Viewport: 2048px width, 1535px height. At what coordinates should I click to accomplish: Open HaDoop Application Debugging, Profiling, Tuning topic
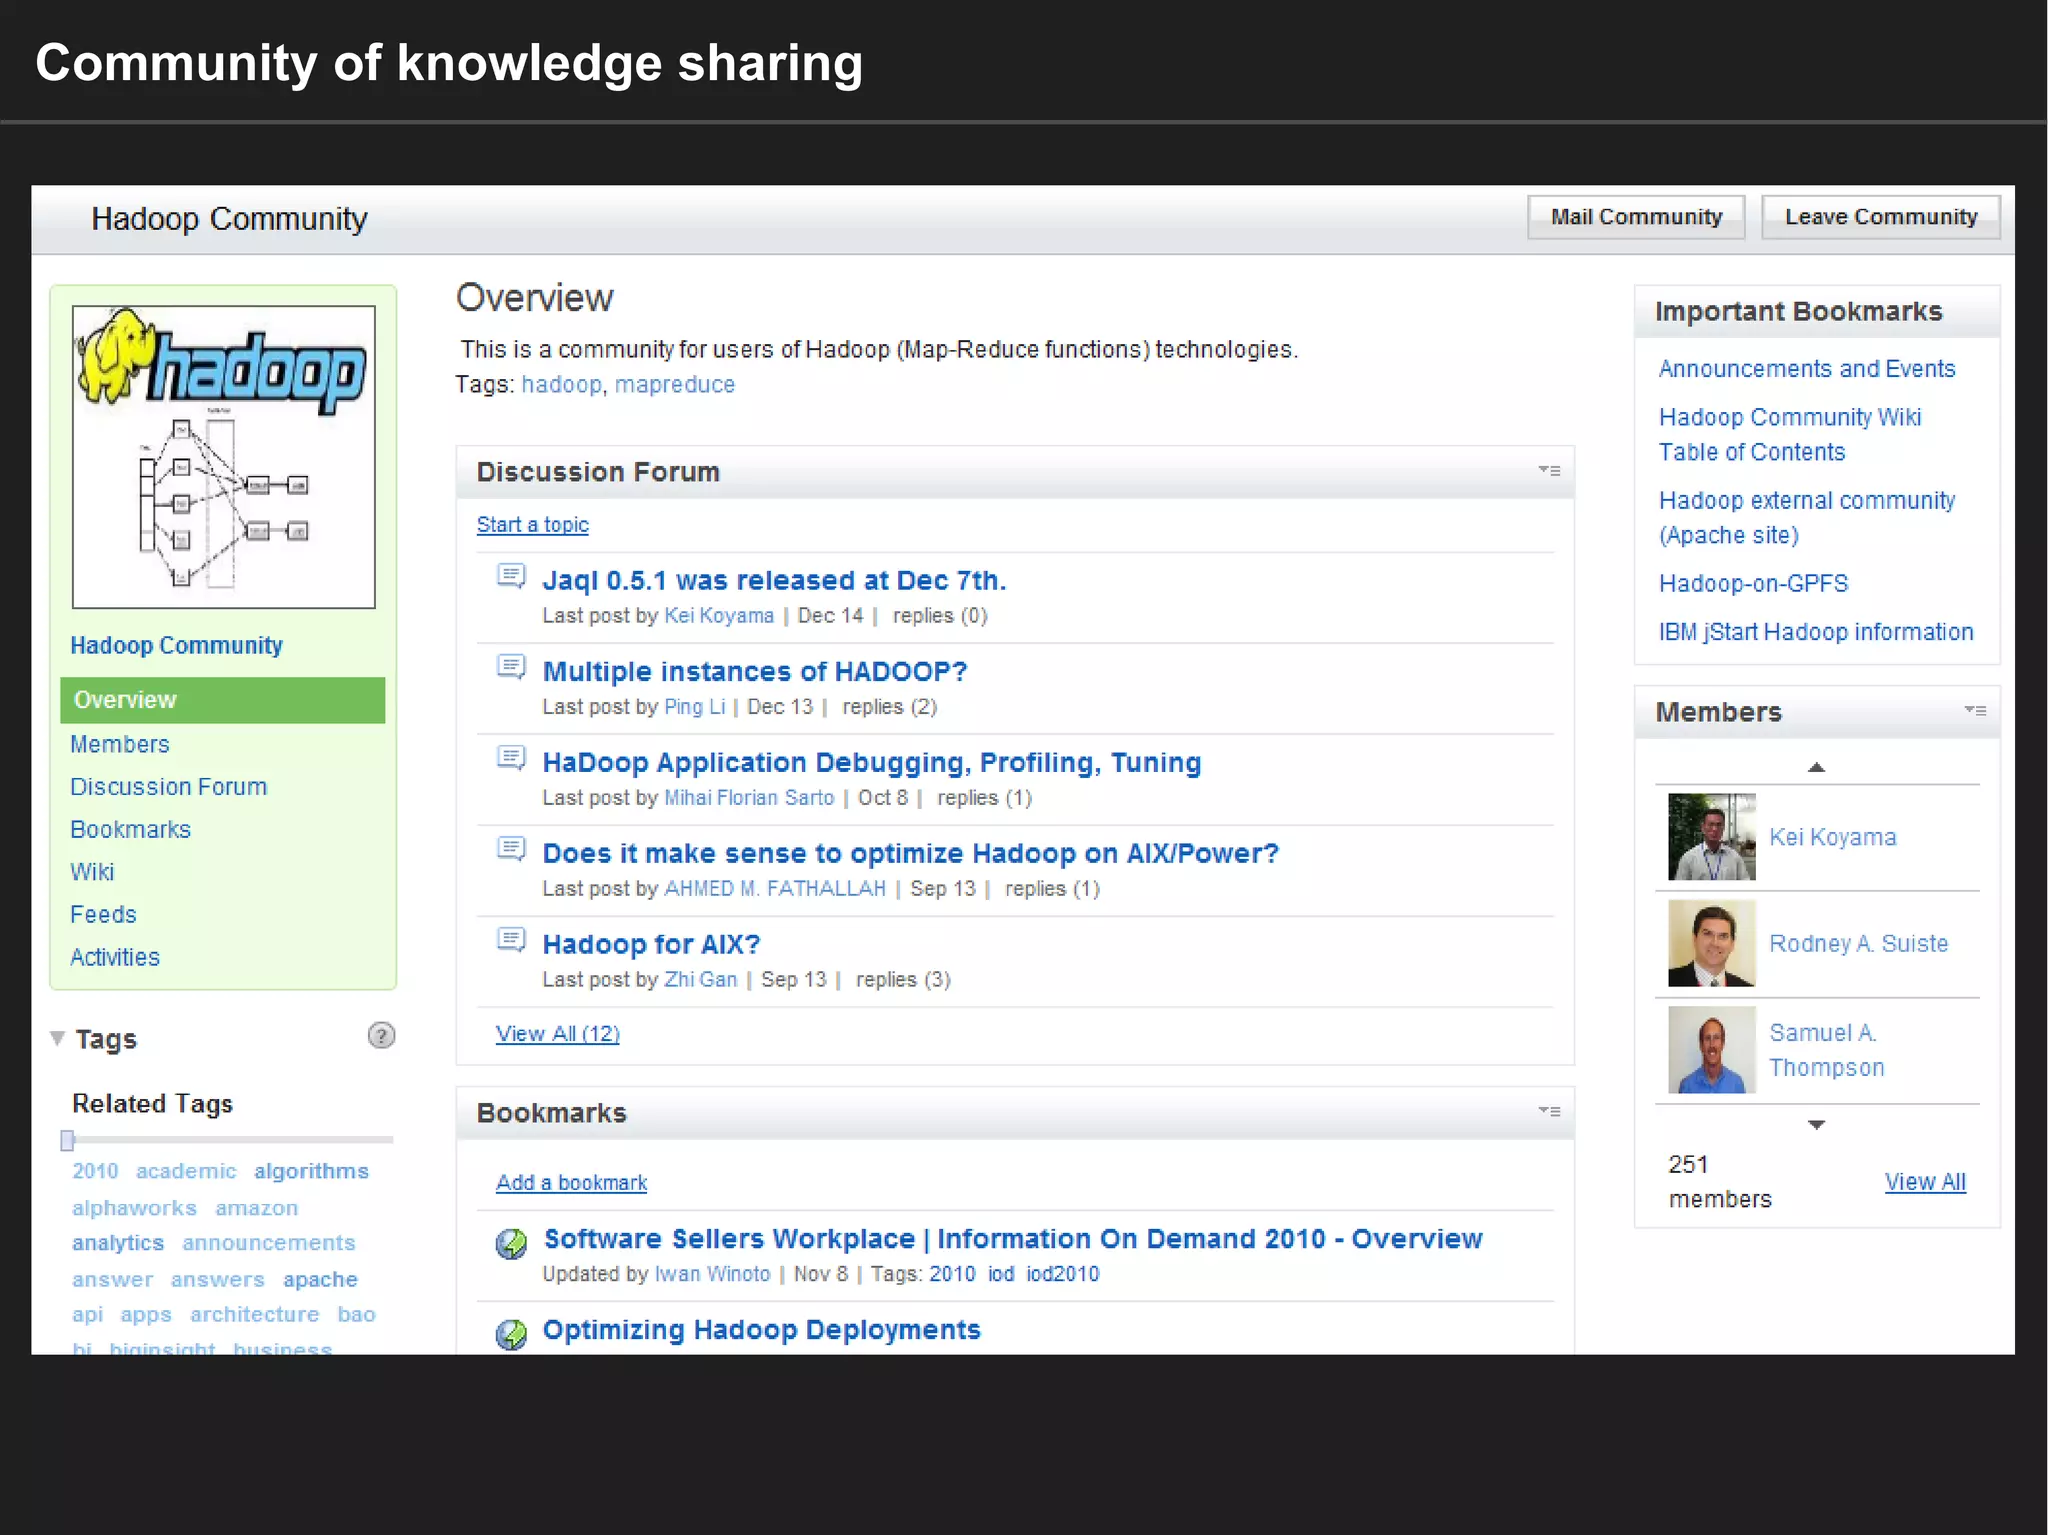point(872,763)
